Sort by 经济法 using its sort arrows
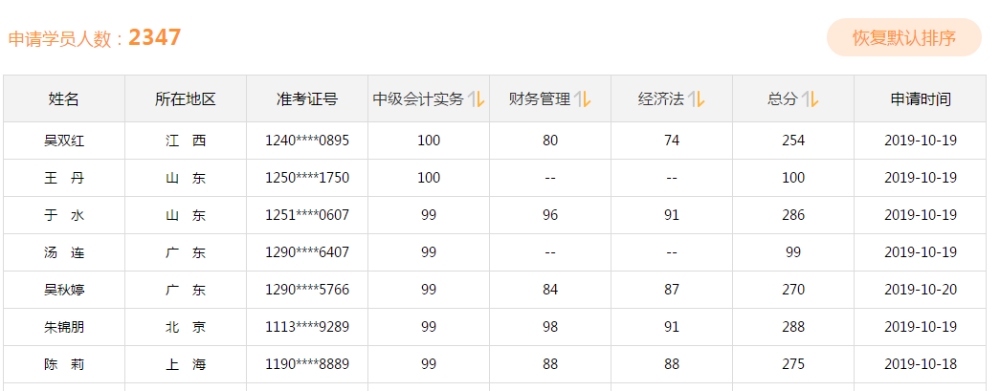 [x=696, y=100]
